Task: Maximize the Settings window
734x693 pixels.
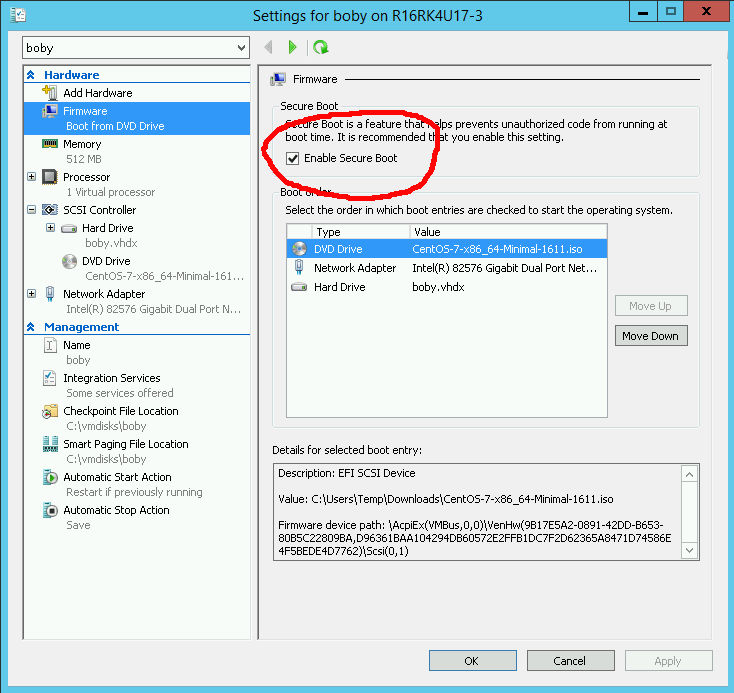Action: tap(670, 11)
